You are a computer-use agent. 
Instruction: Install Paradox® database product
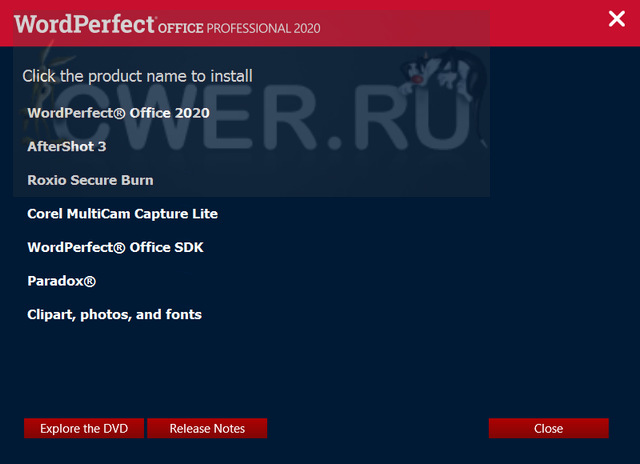[x=62, y=281]
